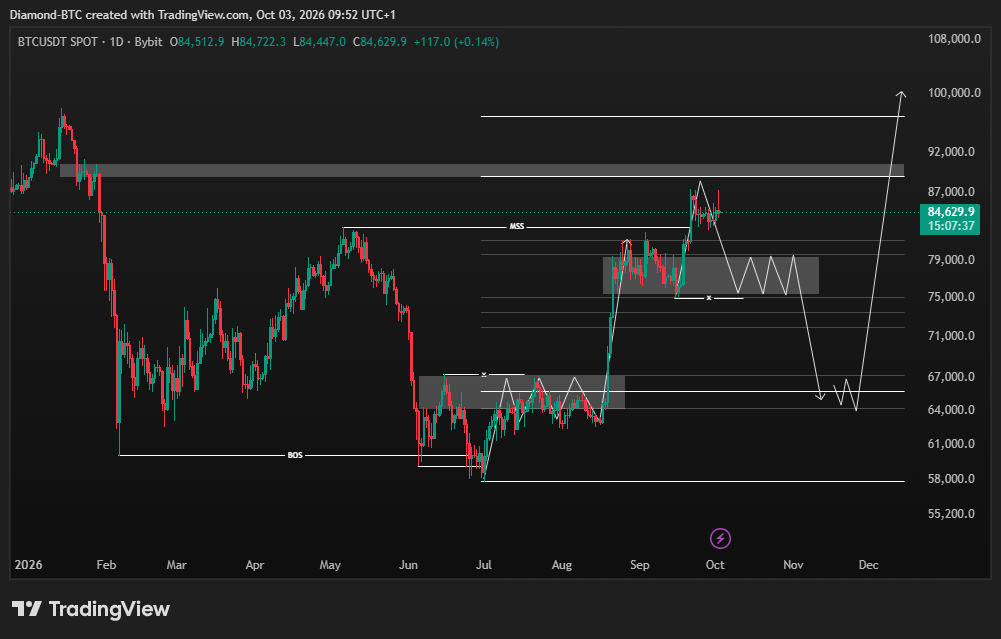Click the high value H84,722.3
Image resolution: width=1001 pixels, height=639 pixels.
259,42
